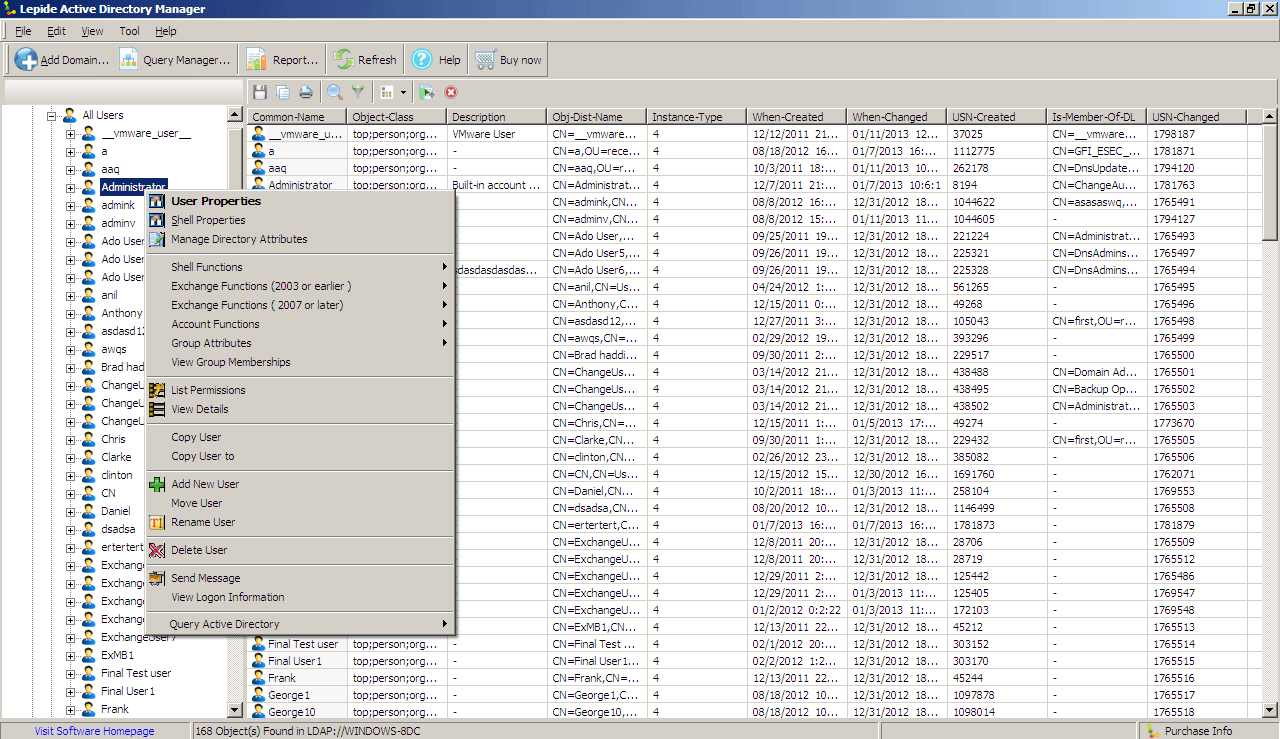This screenshot has height=739, width=1280.
Task: Open Exchange Functions (2007 or later) submenu
Action: click(299, 305)
